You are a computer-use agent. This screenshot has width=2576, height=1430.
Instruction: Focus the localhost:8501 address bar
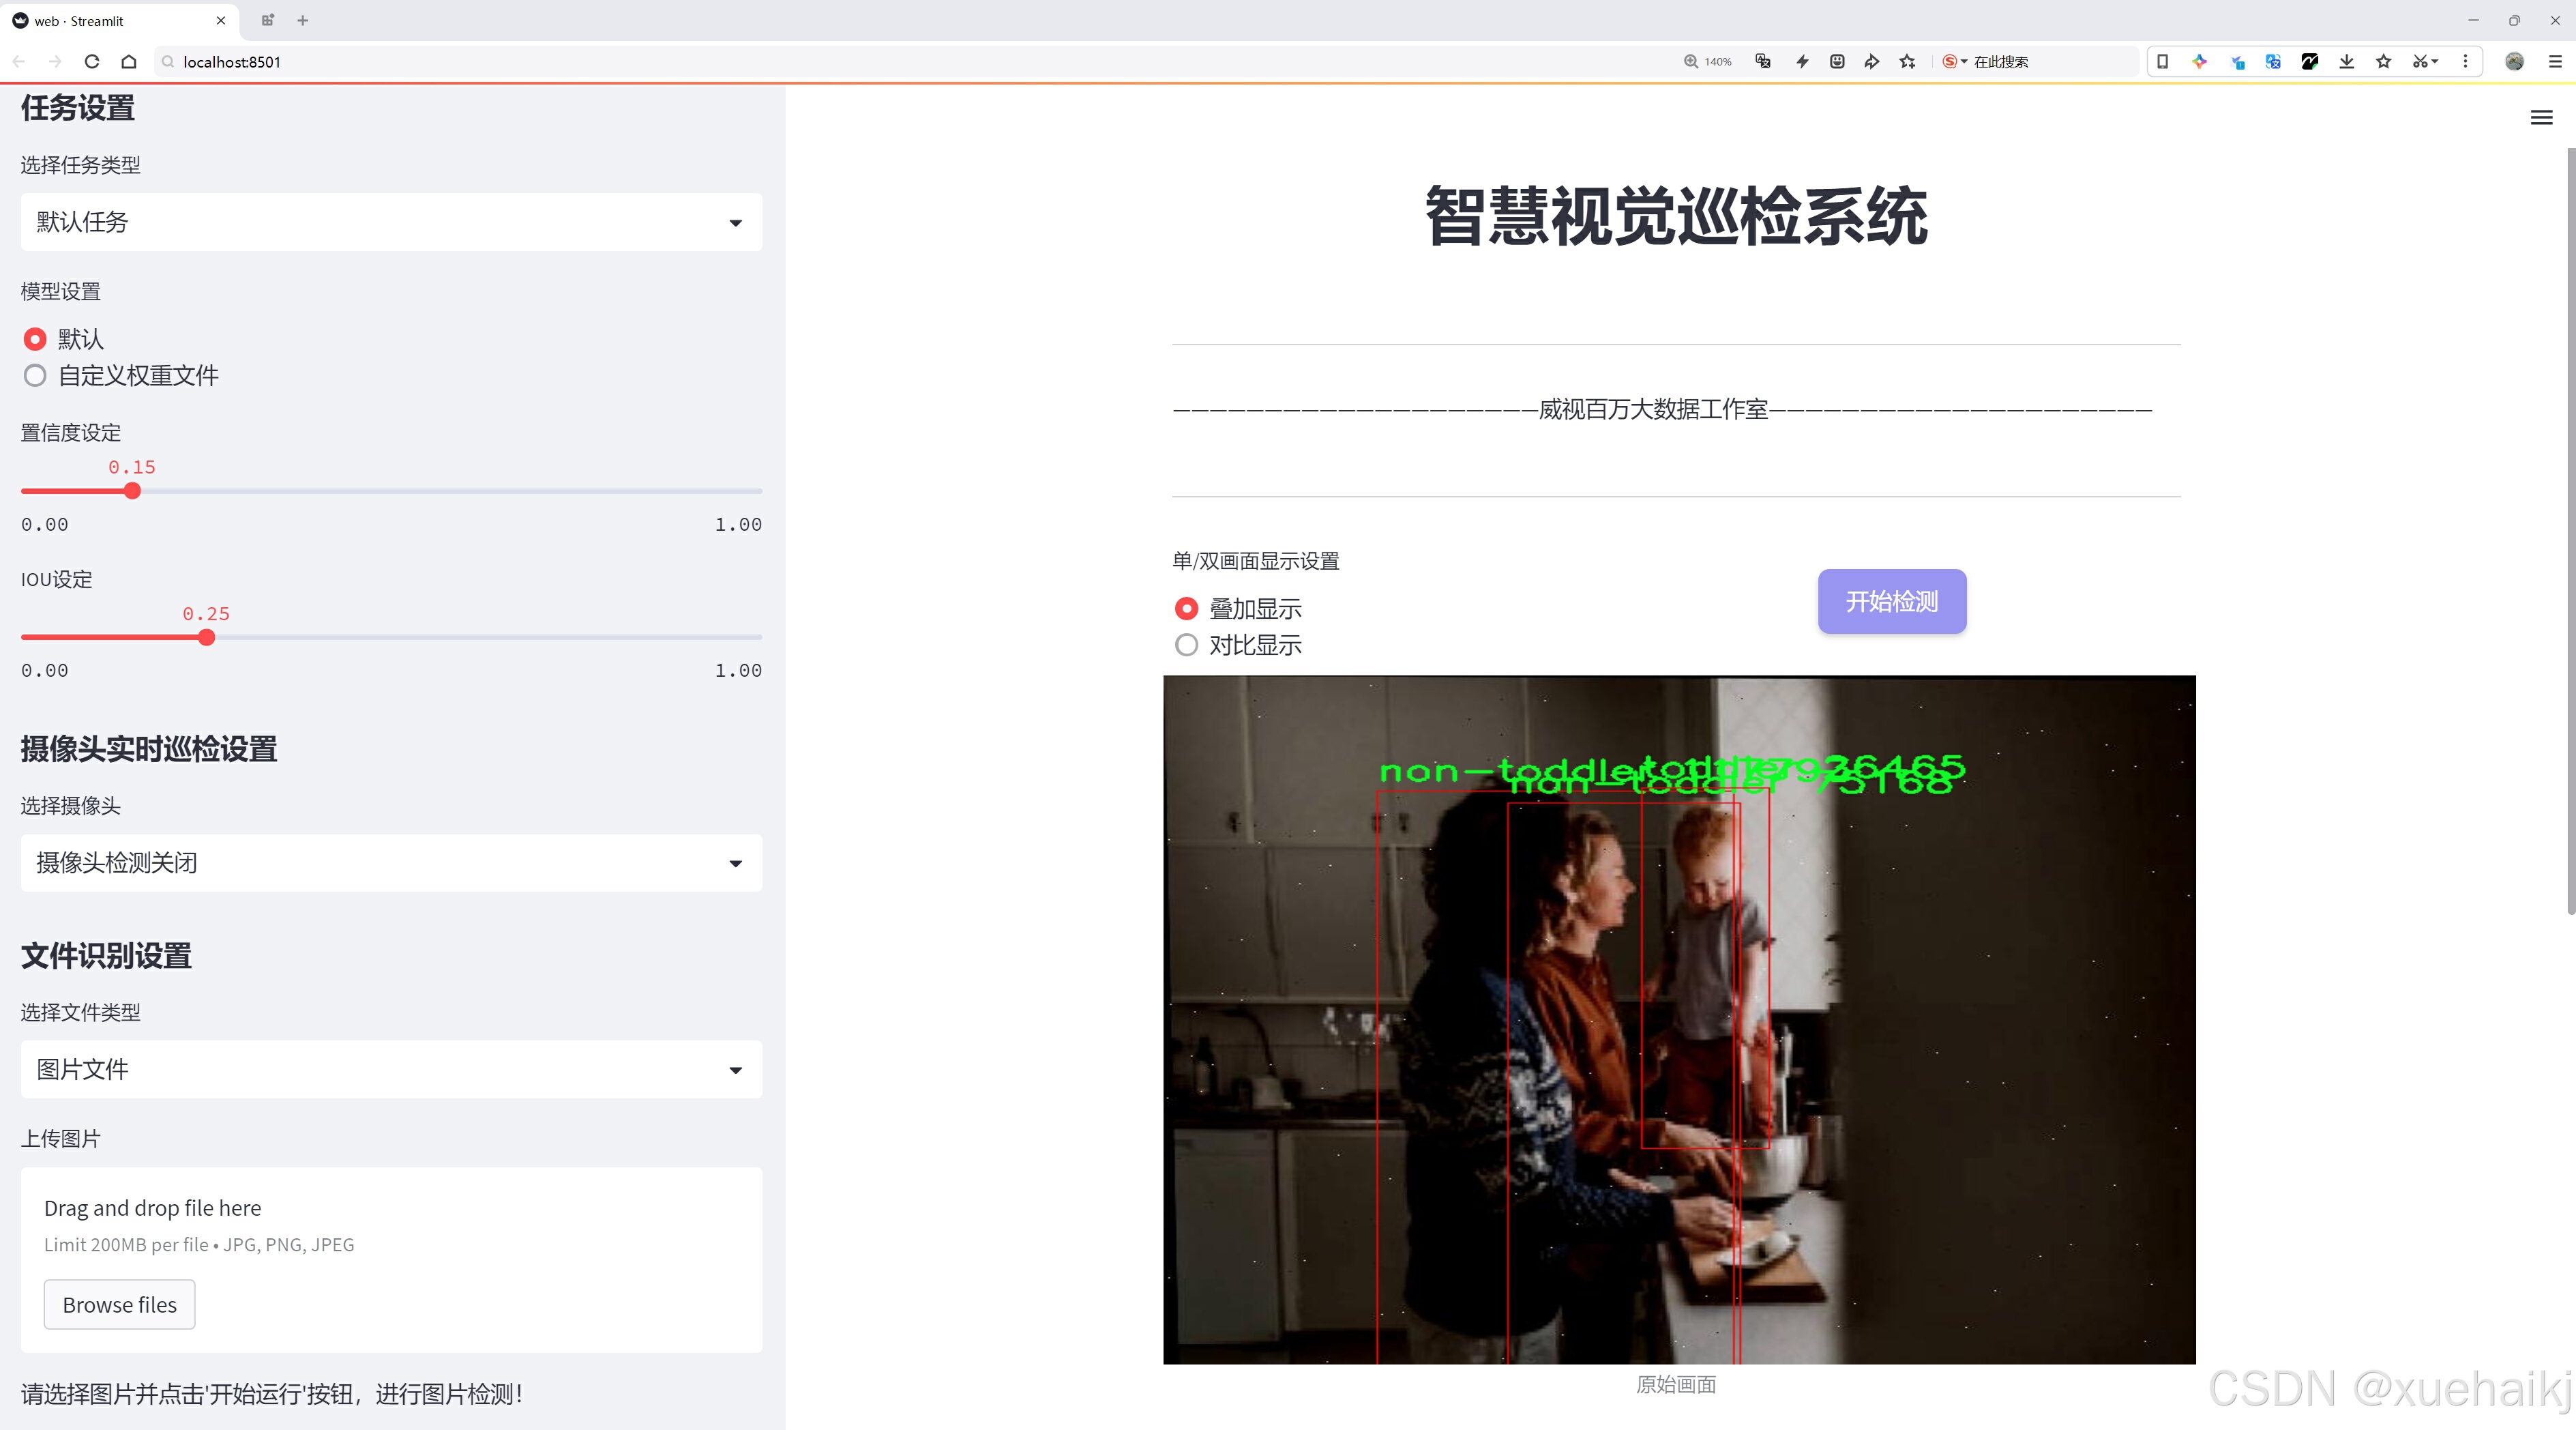pyautogui.click(x=900, y=62)
